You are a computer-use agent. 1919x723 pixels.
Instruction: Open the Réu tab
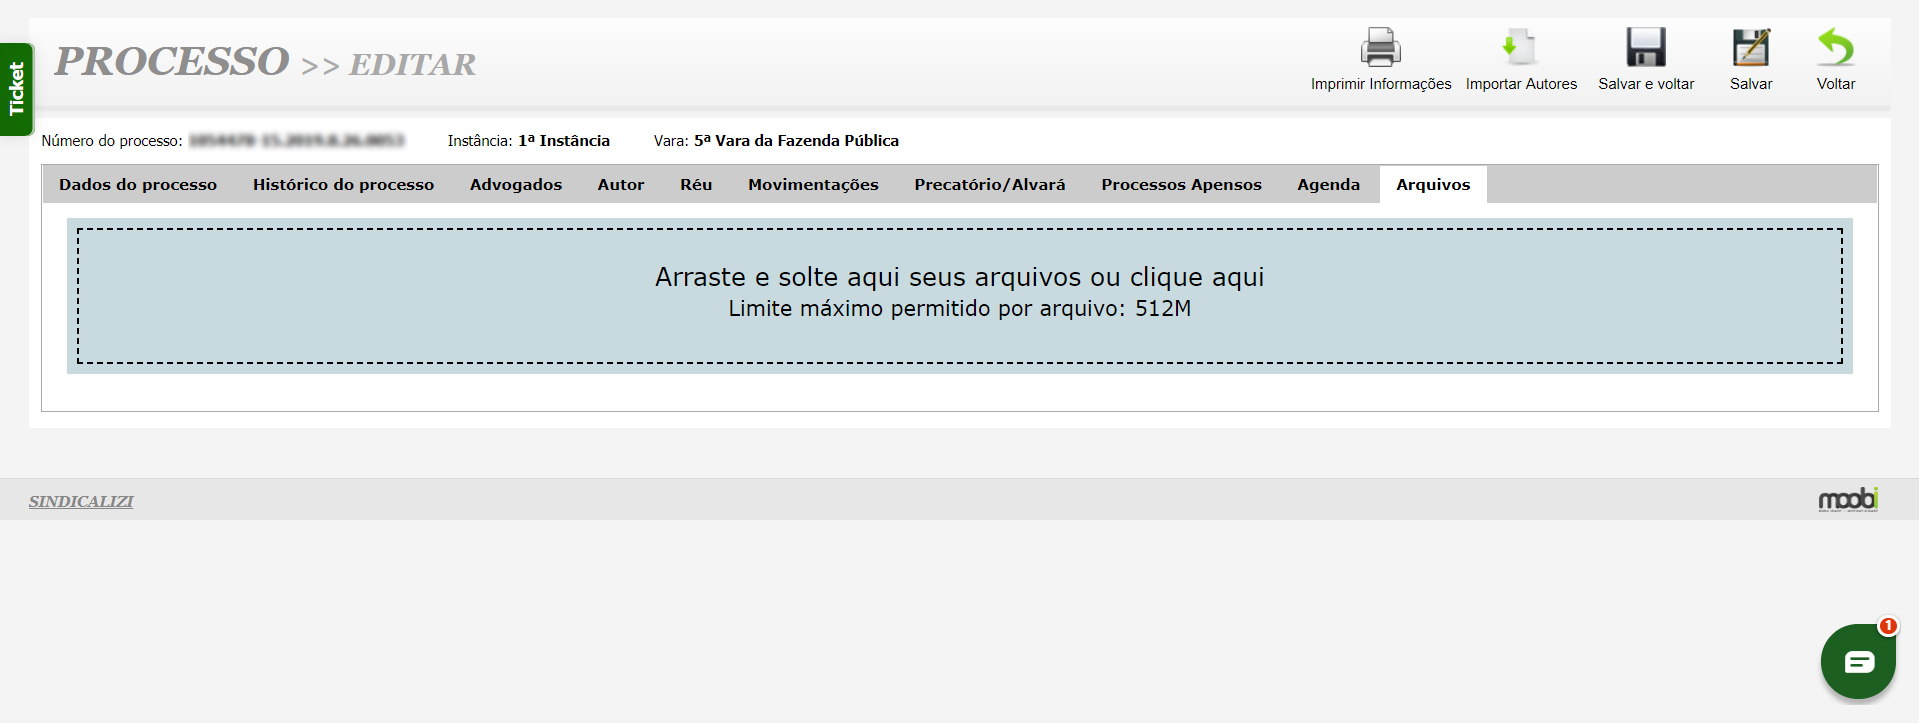(x=696, y=185)
